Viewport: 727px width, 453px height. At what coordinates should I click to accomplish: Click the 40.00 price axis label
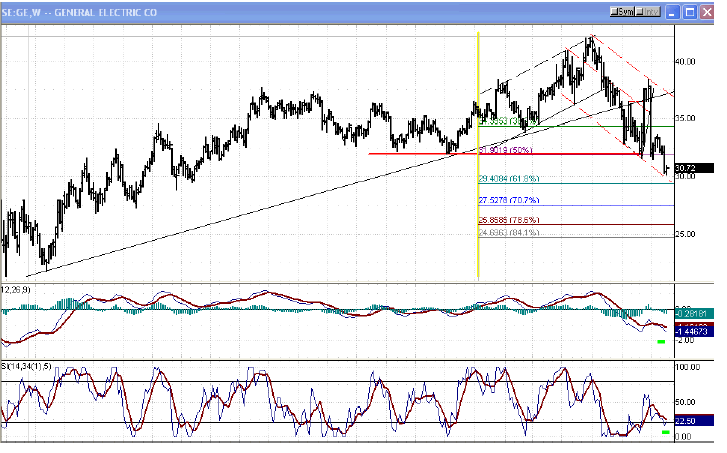(x=688, y=61)
